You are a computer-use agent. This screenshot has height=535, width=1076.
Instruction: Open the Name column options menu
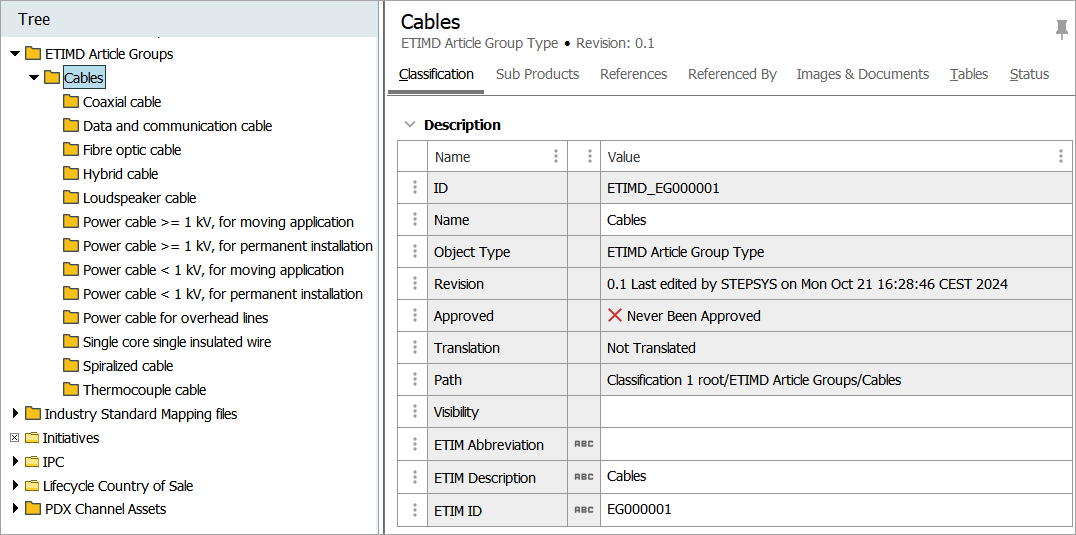[556, 157]
